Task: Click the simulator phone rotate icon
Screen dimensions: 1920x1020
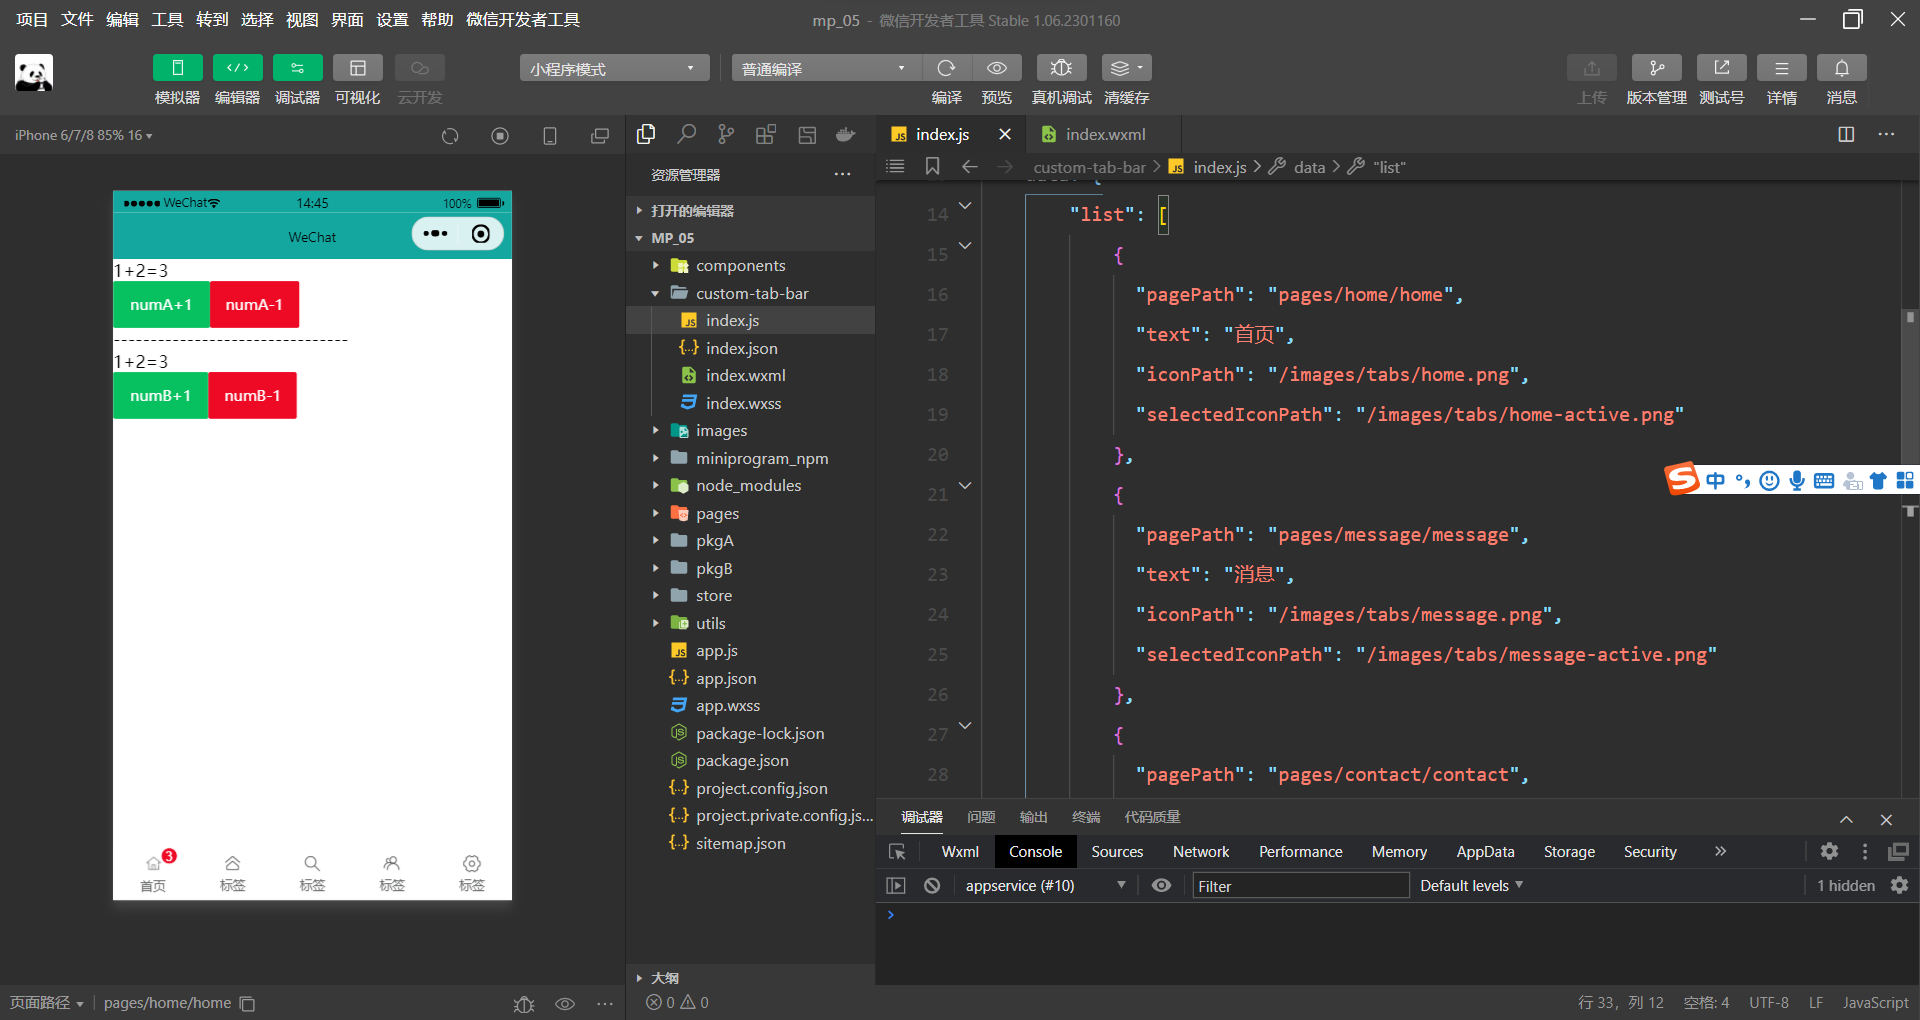Action: point(550,136)
